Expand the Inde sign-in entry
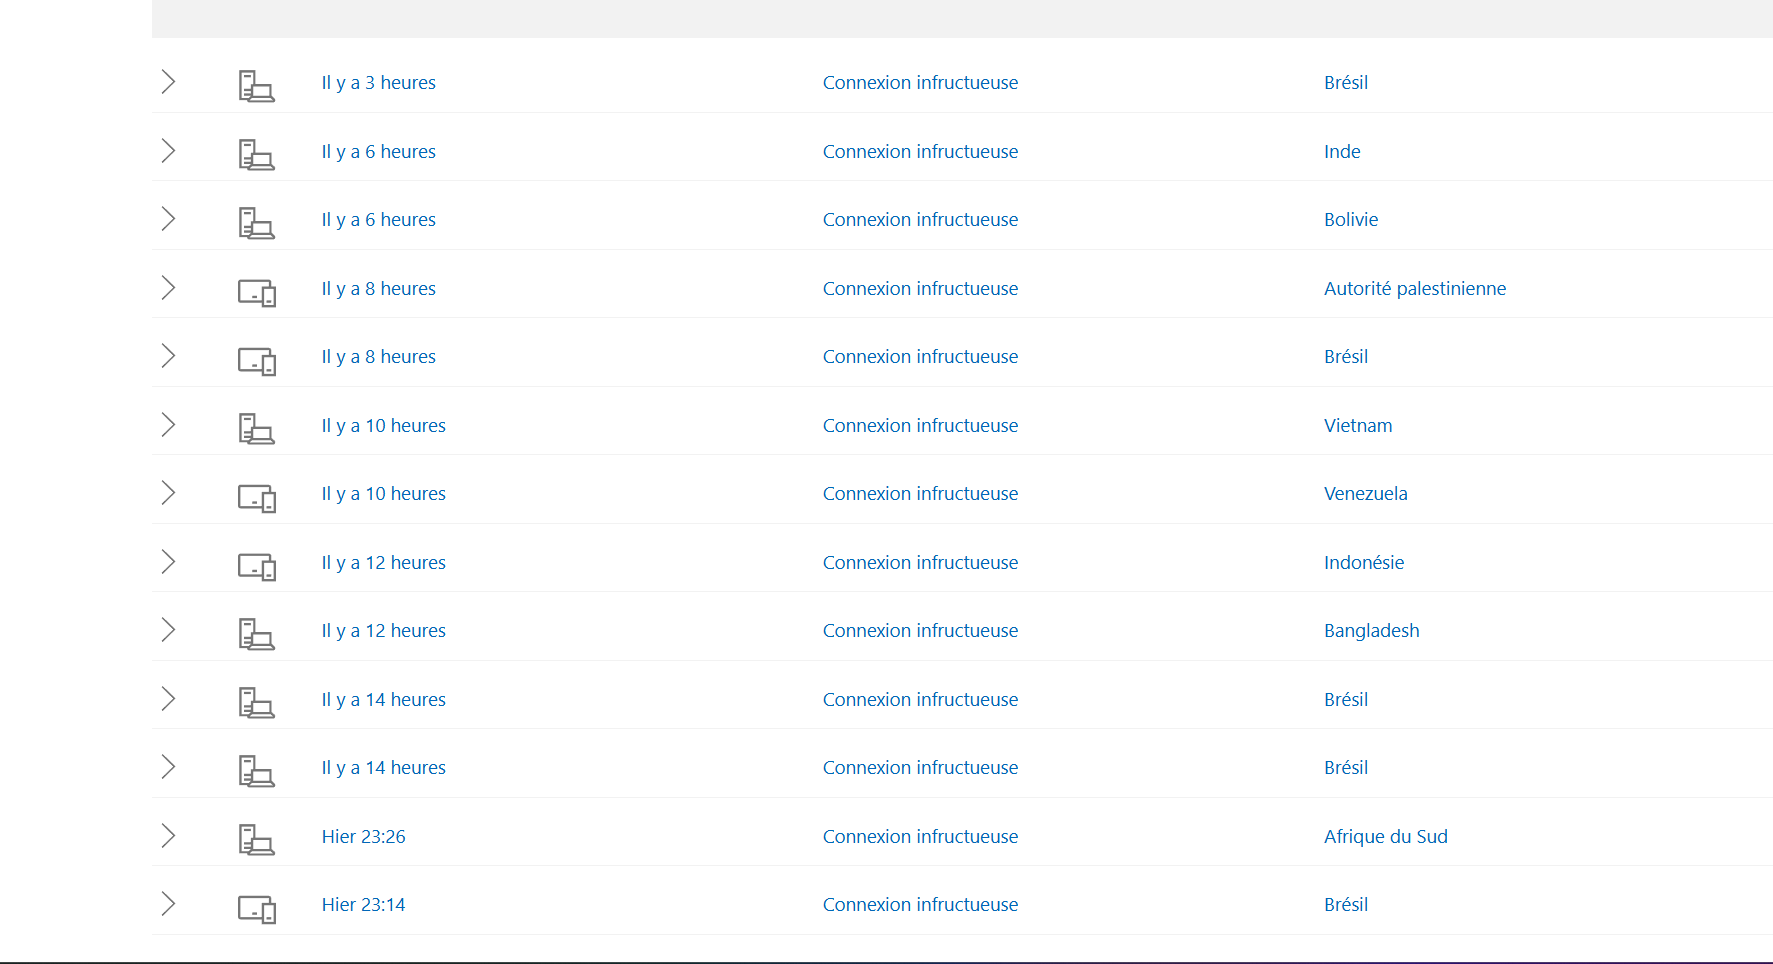1773x964 pixels. point(168,151)
